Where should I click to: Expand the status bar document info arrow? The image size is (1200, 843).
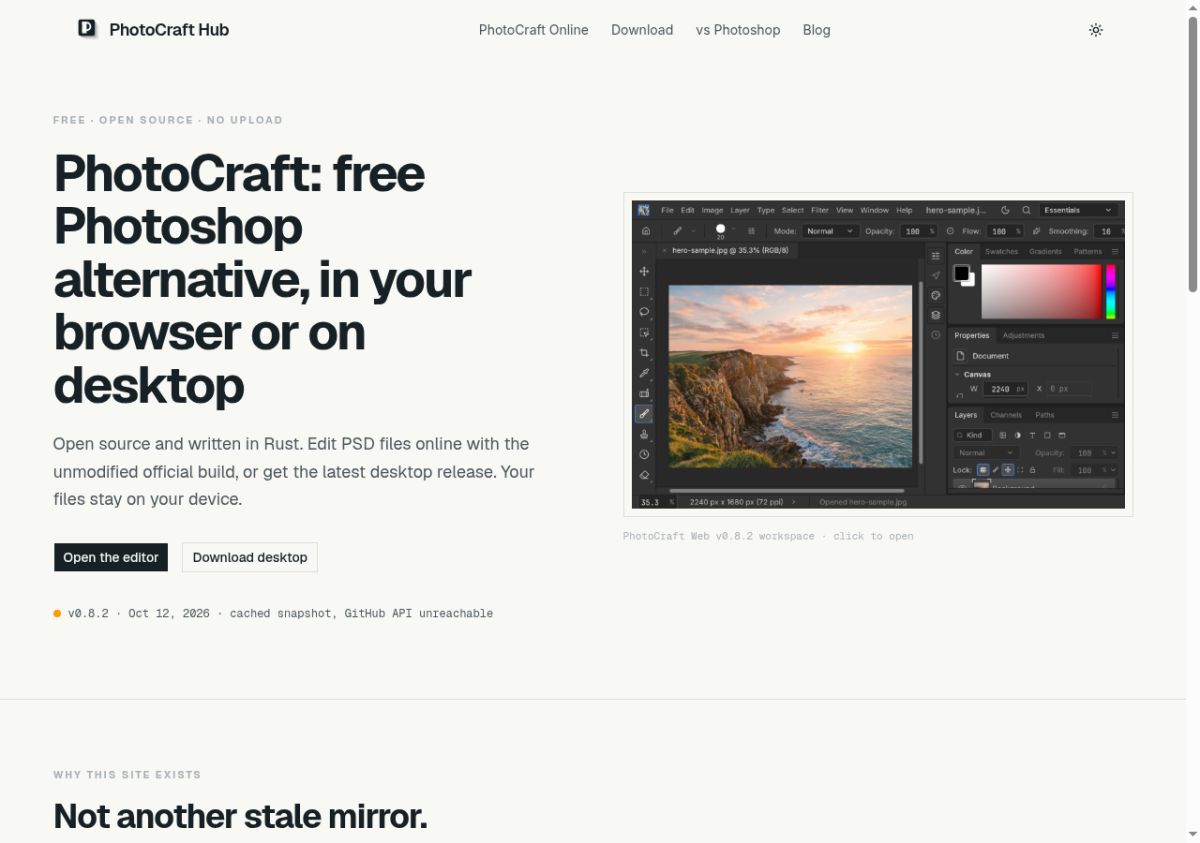pyautogui.click(x=793, y=502)
